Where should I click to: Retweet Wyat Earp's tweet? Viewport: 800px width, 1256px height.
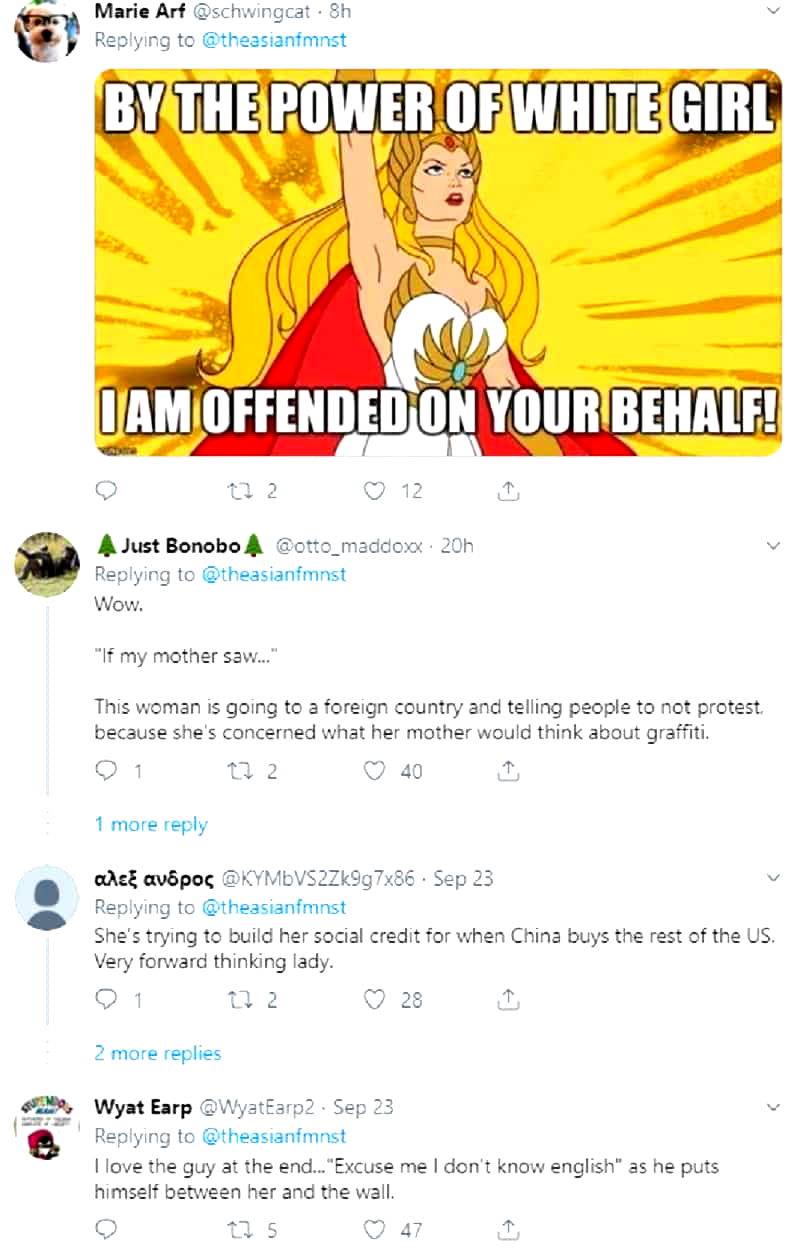point(242,1230)
